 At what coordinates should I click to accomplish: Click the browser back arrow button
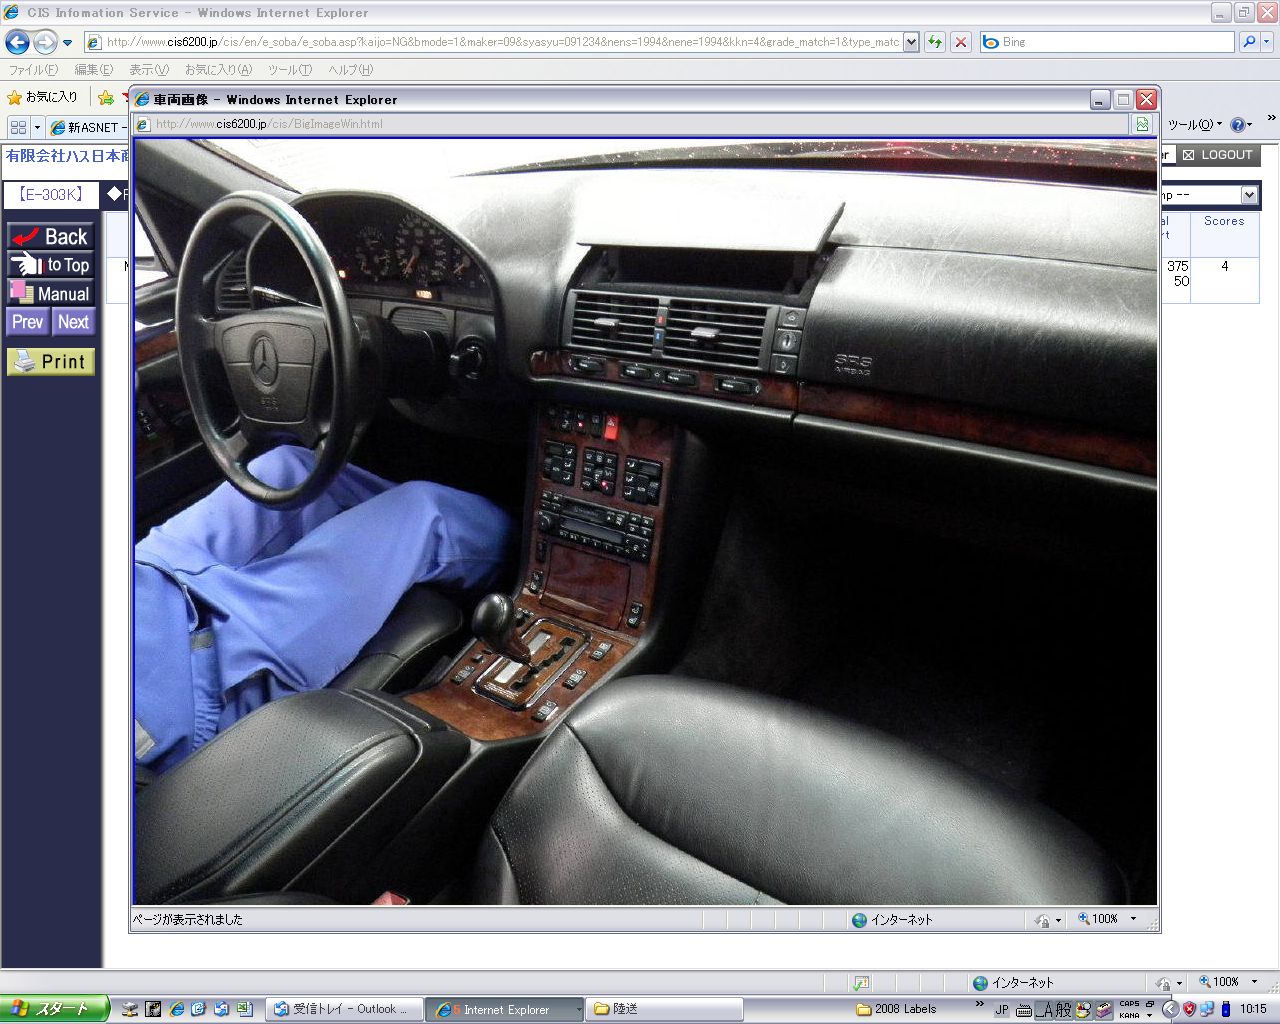[x=17, y=42]
